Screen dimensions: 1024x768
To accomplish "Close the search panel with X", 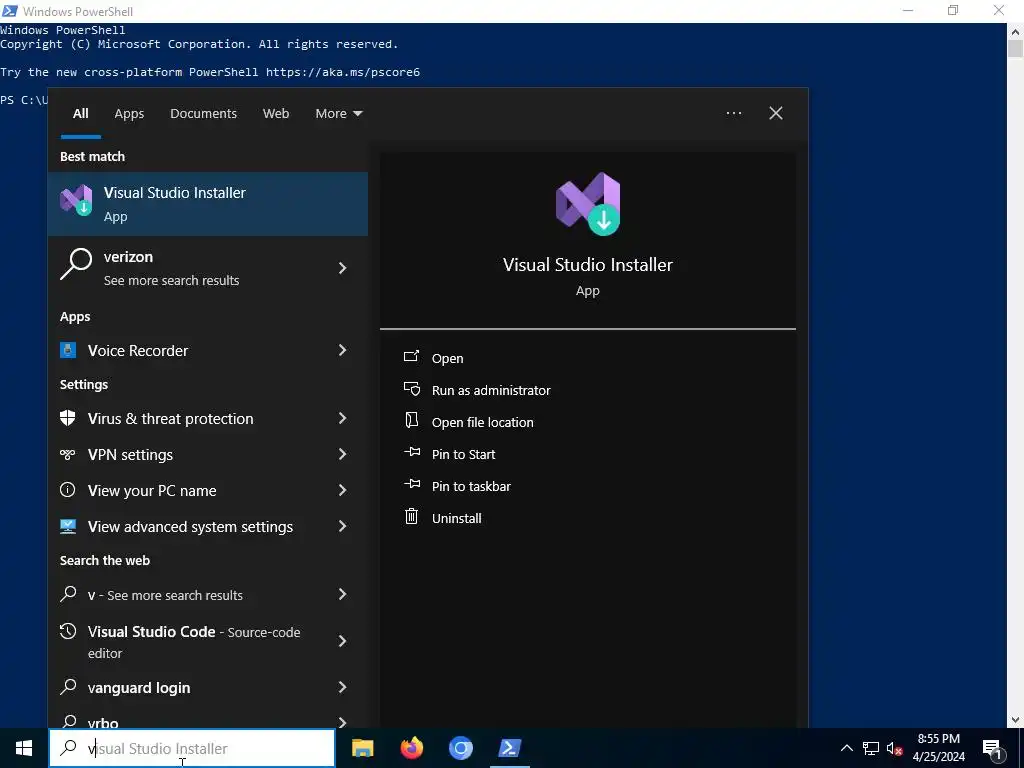I will click(776, 113).
